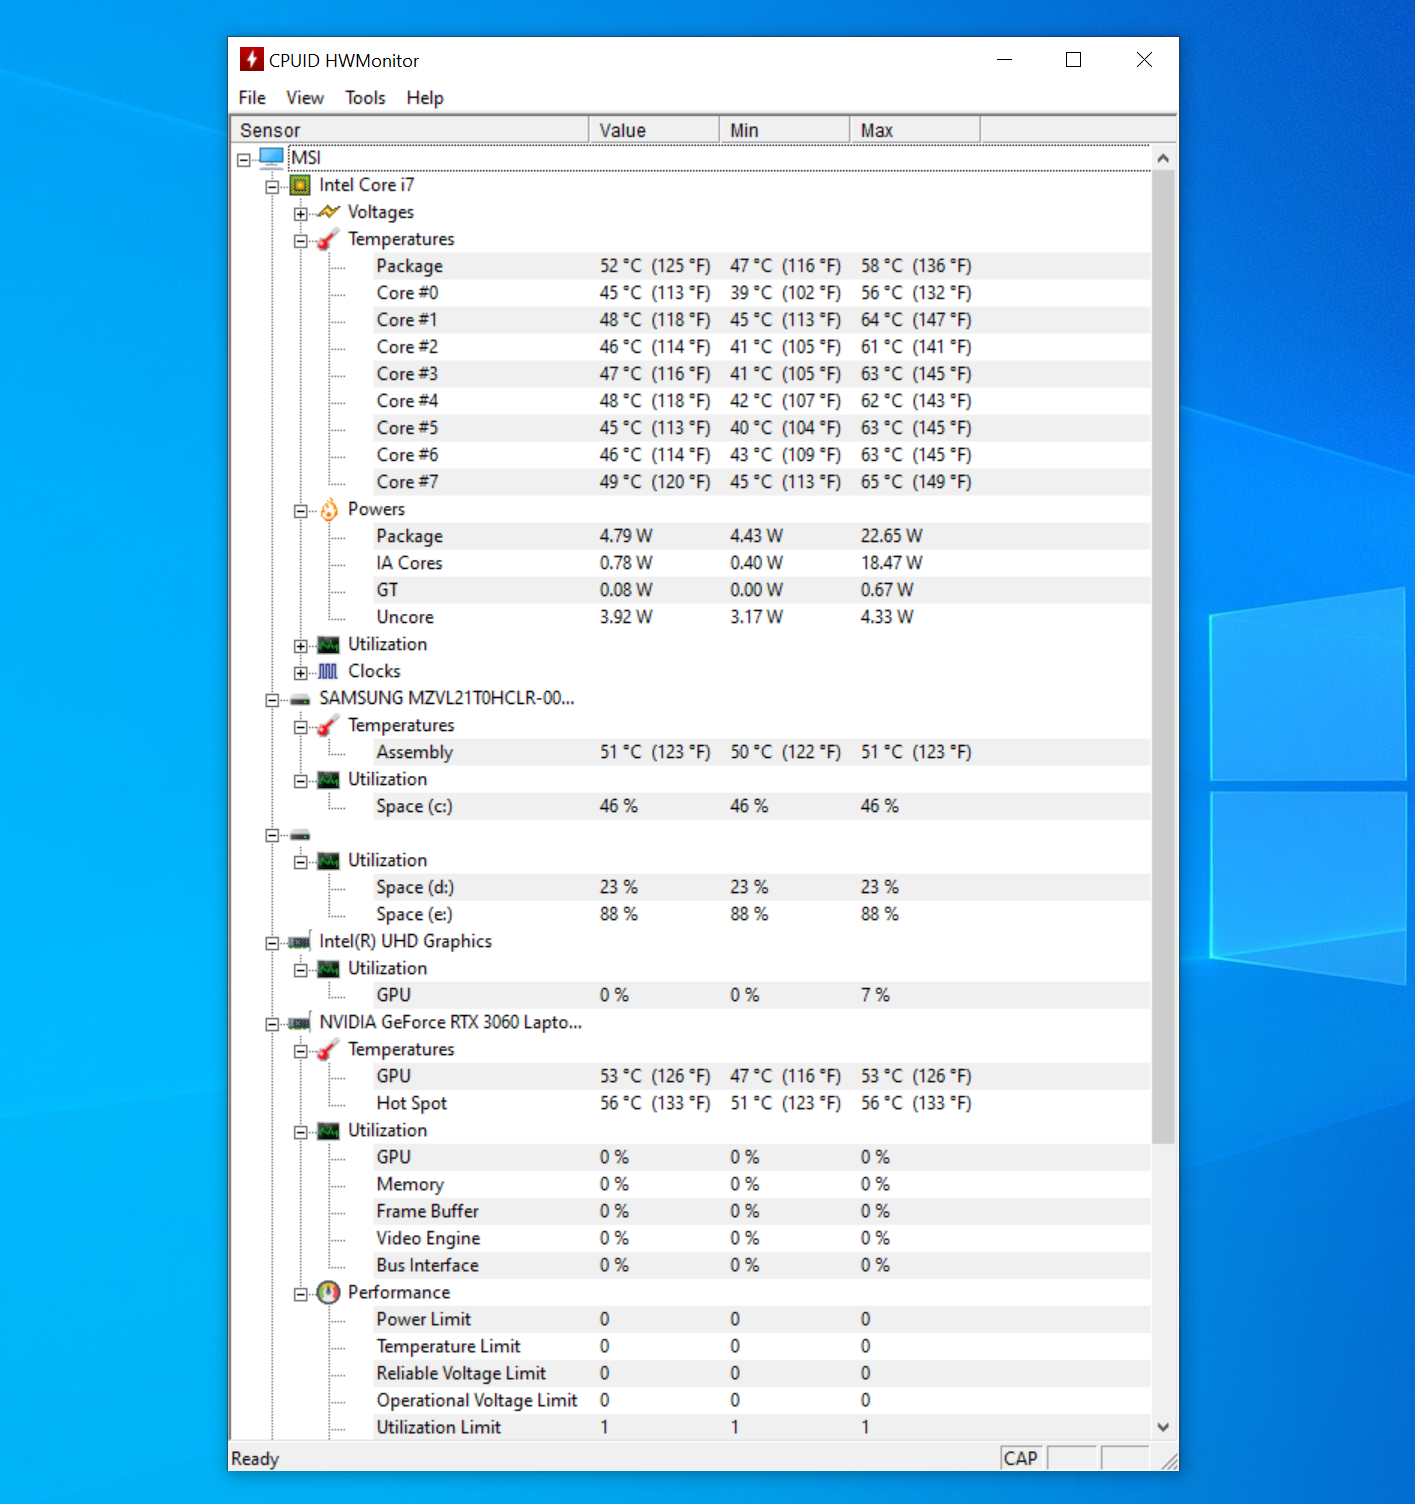This screenshot has height=1504, width=1415.
Task: Click the NVIDIA GeForce card icon
Action: [300, 1022]
